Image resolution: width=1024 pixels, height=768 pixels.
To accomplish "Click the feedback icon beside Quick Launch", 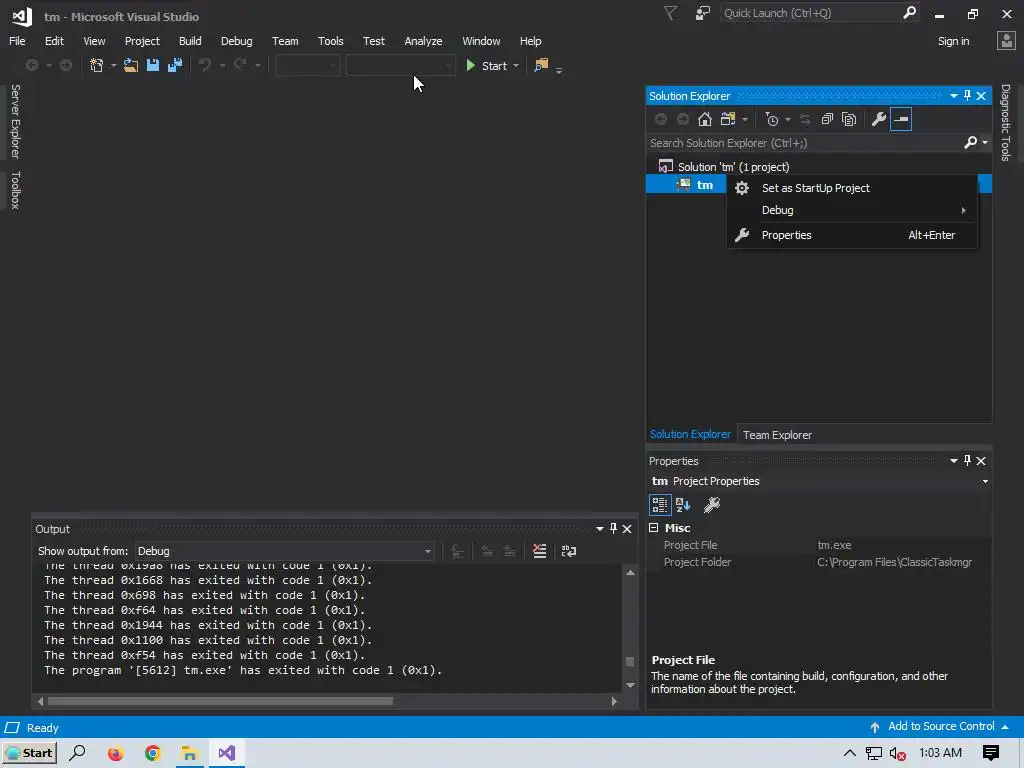I will click(702, 13).
